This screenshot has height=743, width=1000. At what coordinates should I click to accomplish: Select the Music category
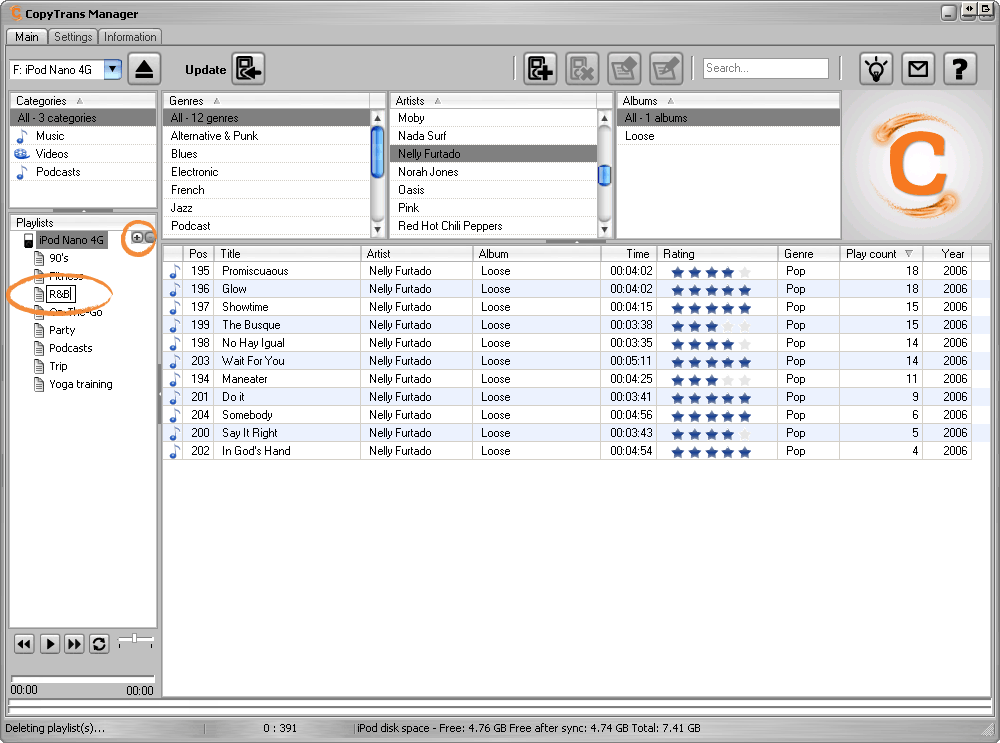coord(83,136)
